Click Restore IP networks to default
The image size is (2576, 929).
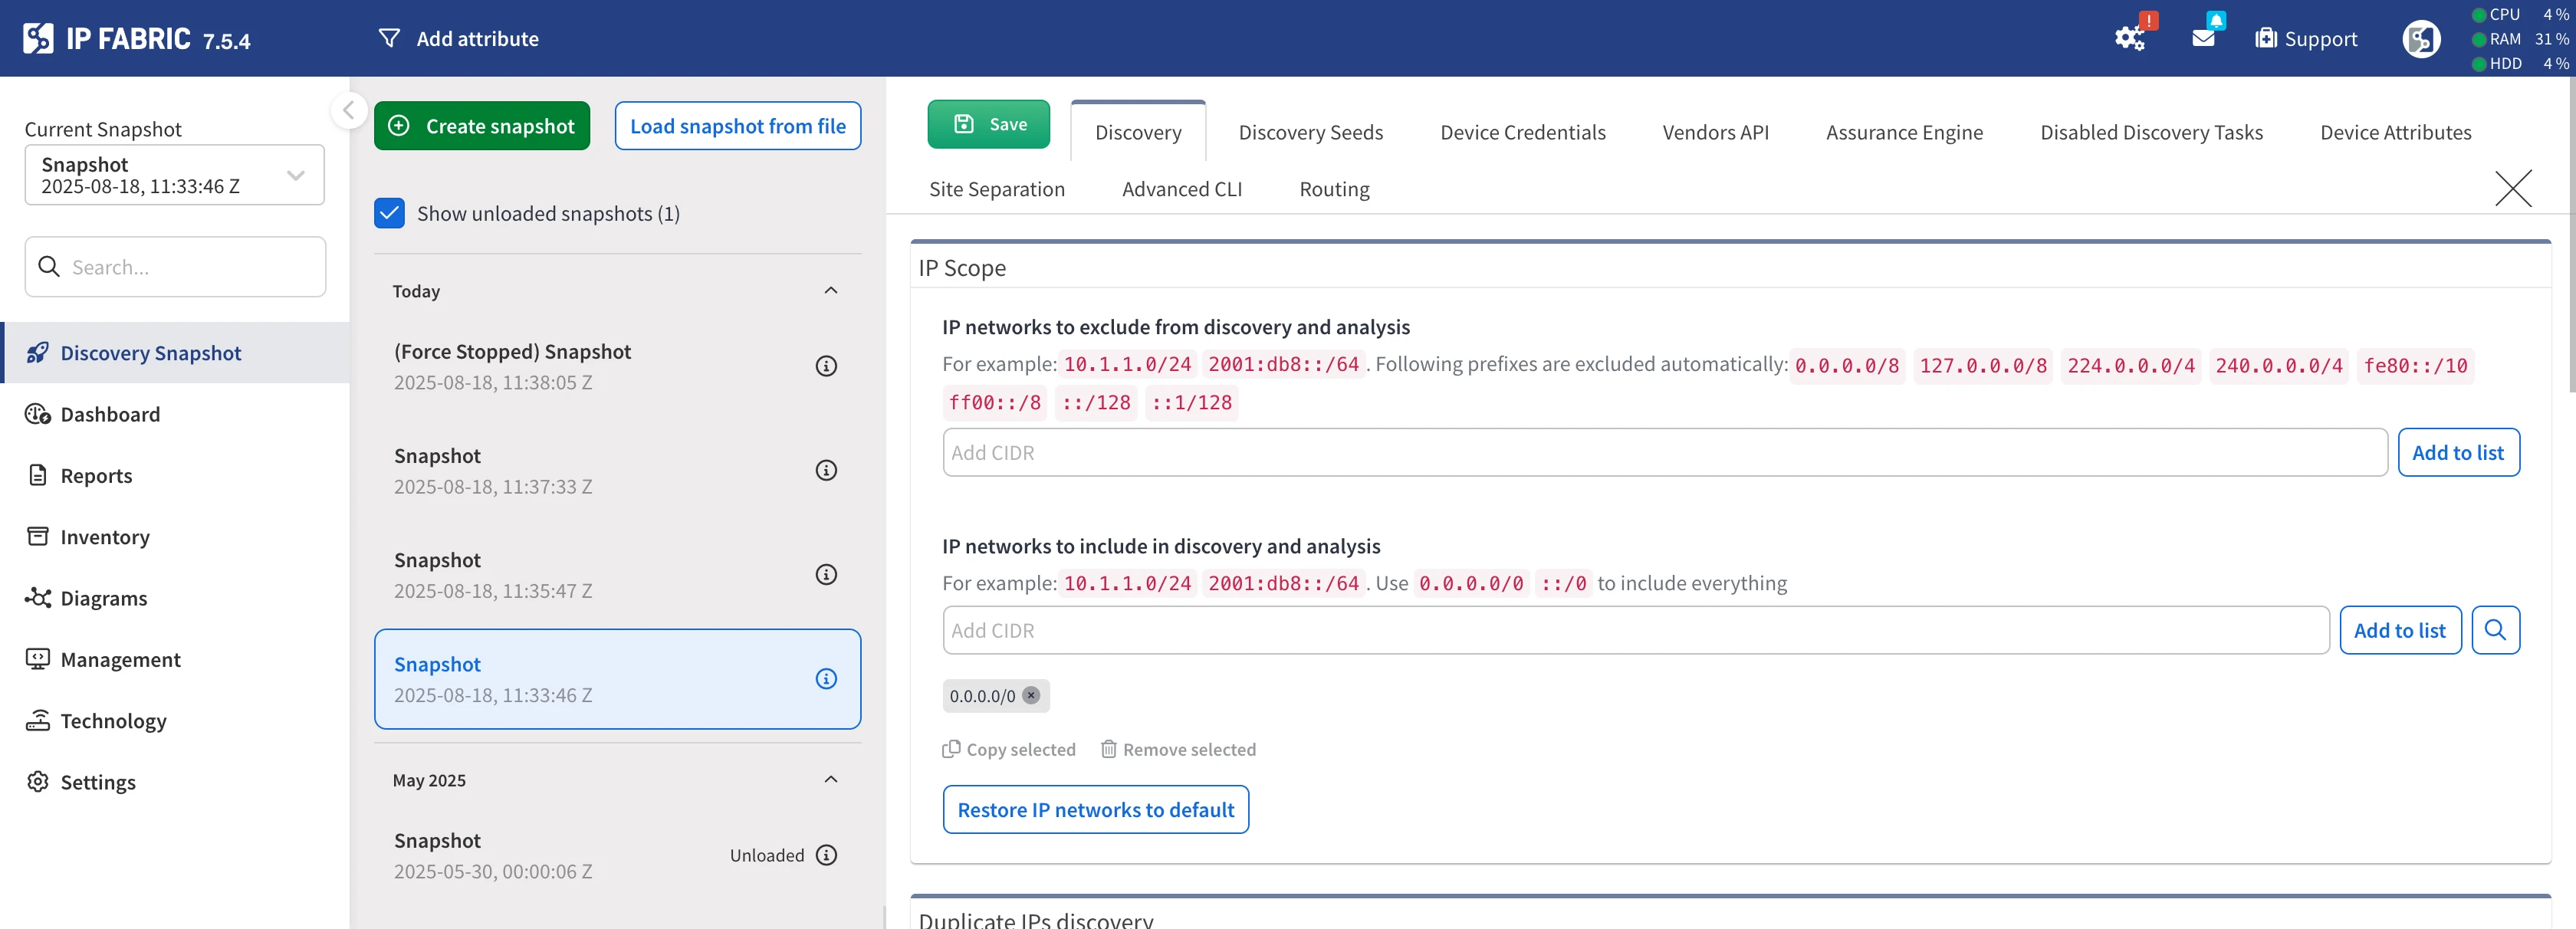point(1095,809)
